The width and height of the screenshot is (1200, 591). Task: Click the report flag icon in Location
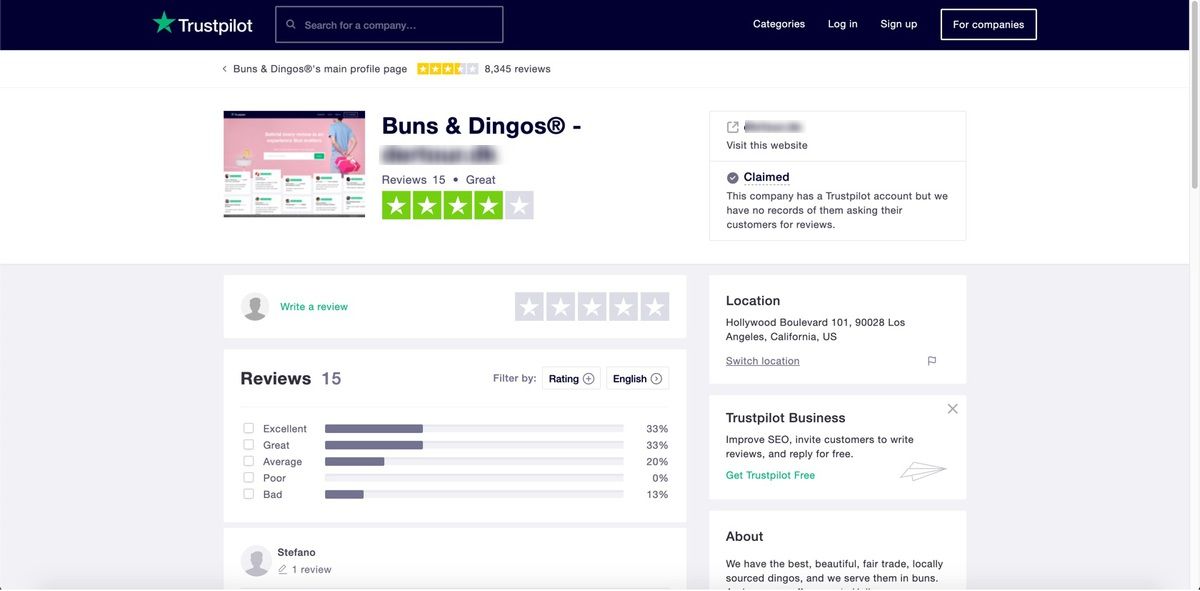click(x=932, y=361)
